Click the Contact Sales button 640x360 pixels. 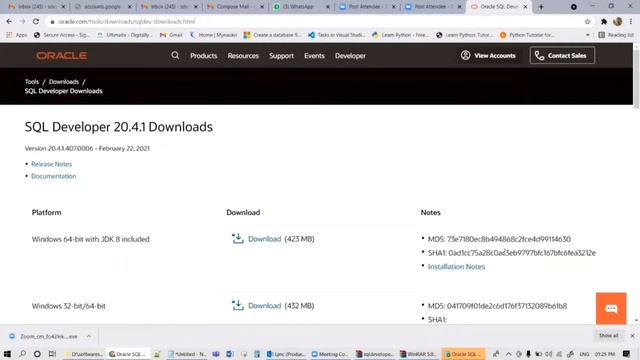(x=562, y=56)
